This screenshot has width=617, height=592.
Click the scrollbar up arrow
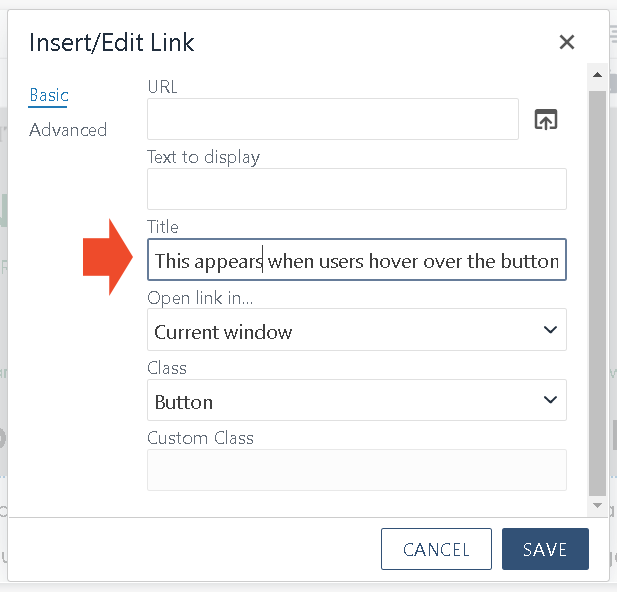(x=597, y=75)
